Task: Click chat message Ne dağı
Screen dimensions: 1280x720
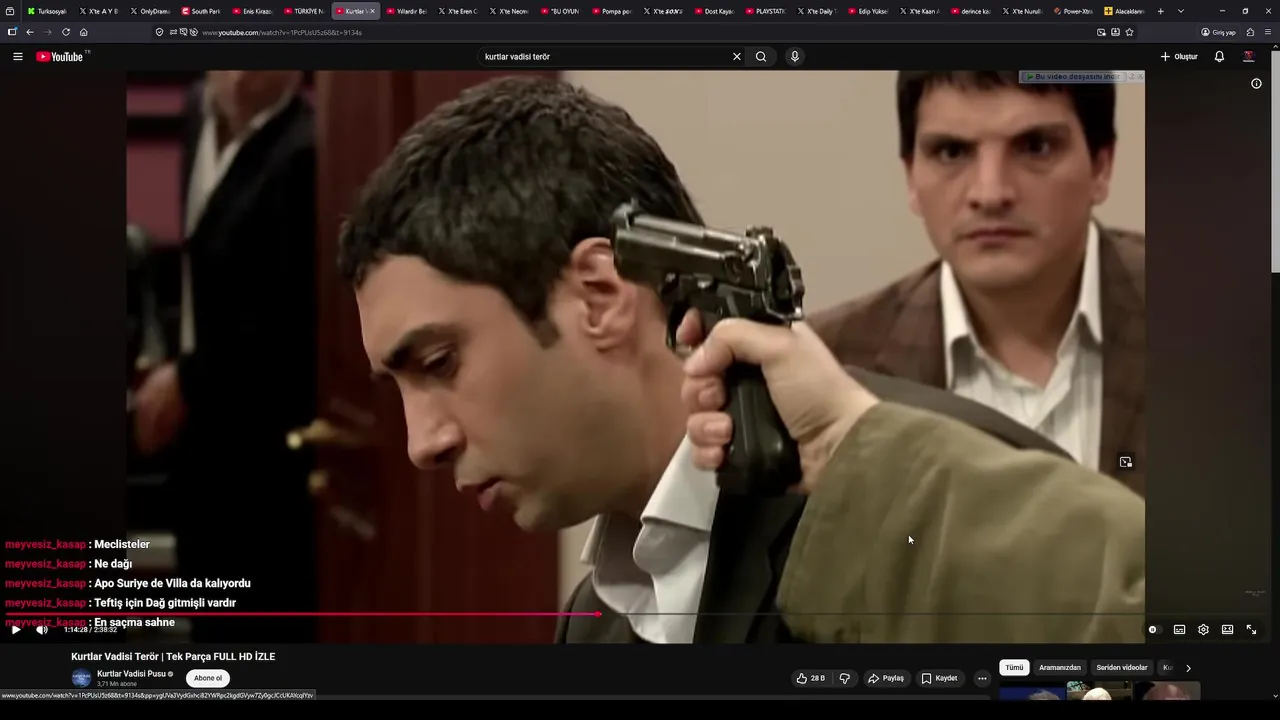Action: (113, 564)
